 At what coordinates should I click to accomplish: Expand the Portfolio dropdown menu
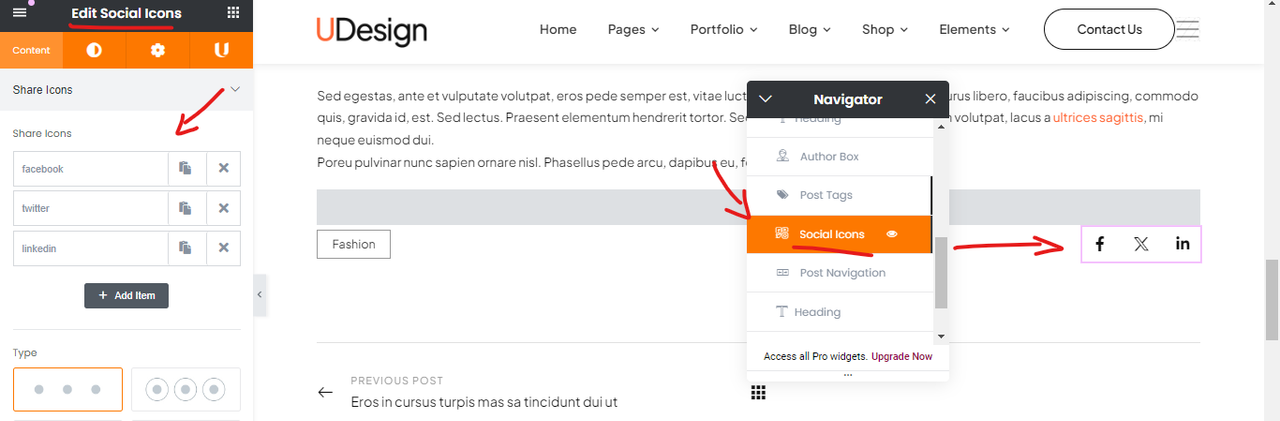[x=724, y=30]
